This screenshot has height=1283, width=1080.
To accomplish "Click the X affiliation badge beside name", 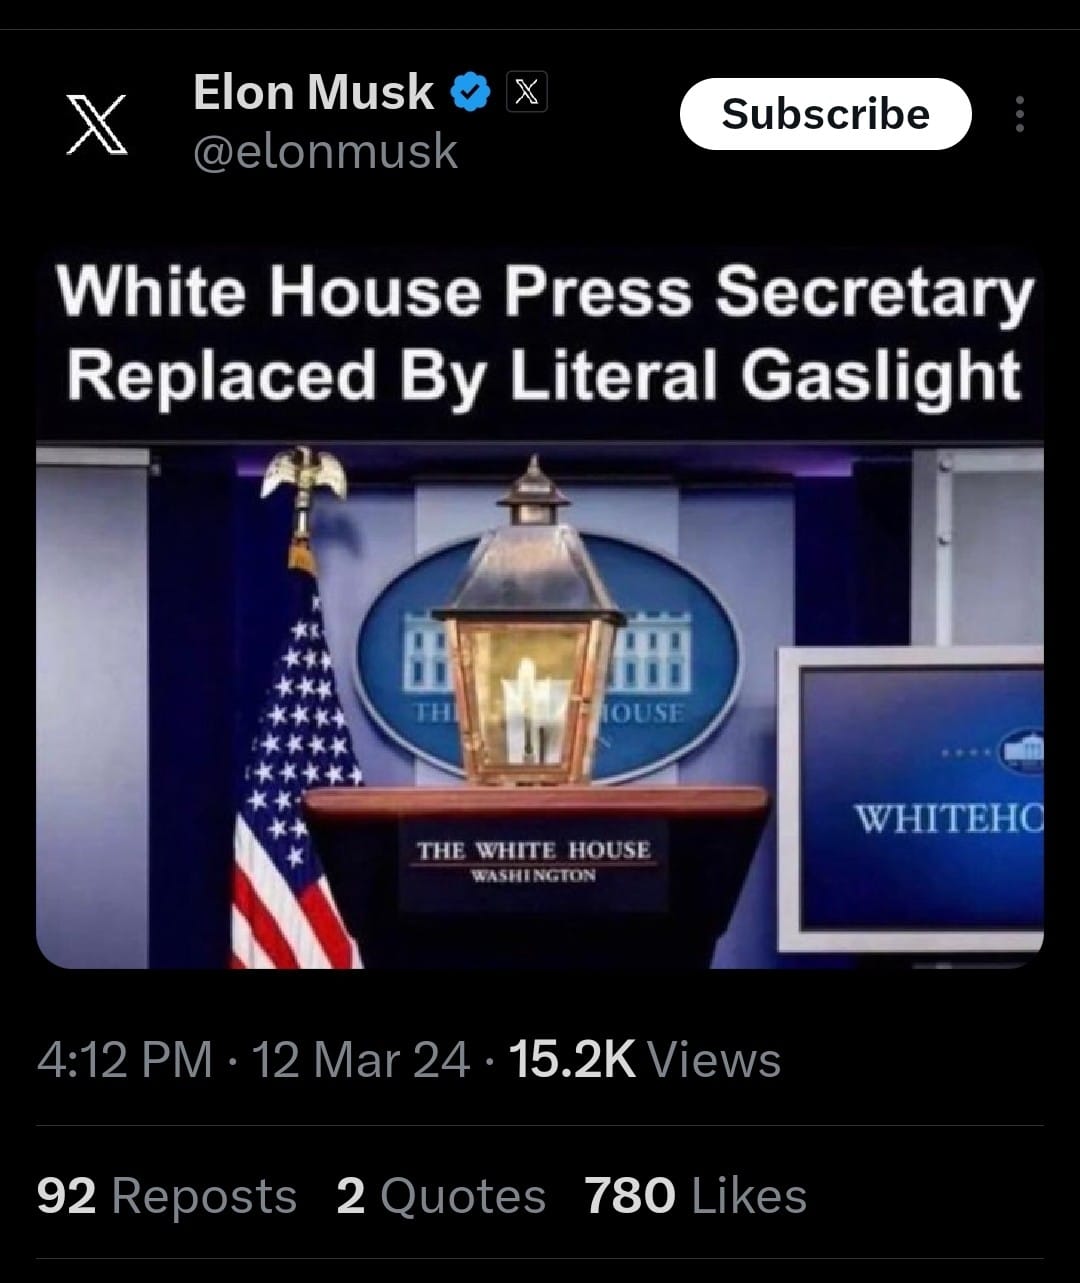I will (527, 92).
